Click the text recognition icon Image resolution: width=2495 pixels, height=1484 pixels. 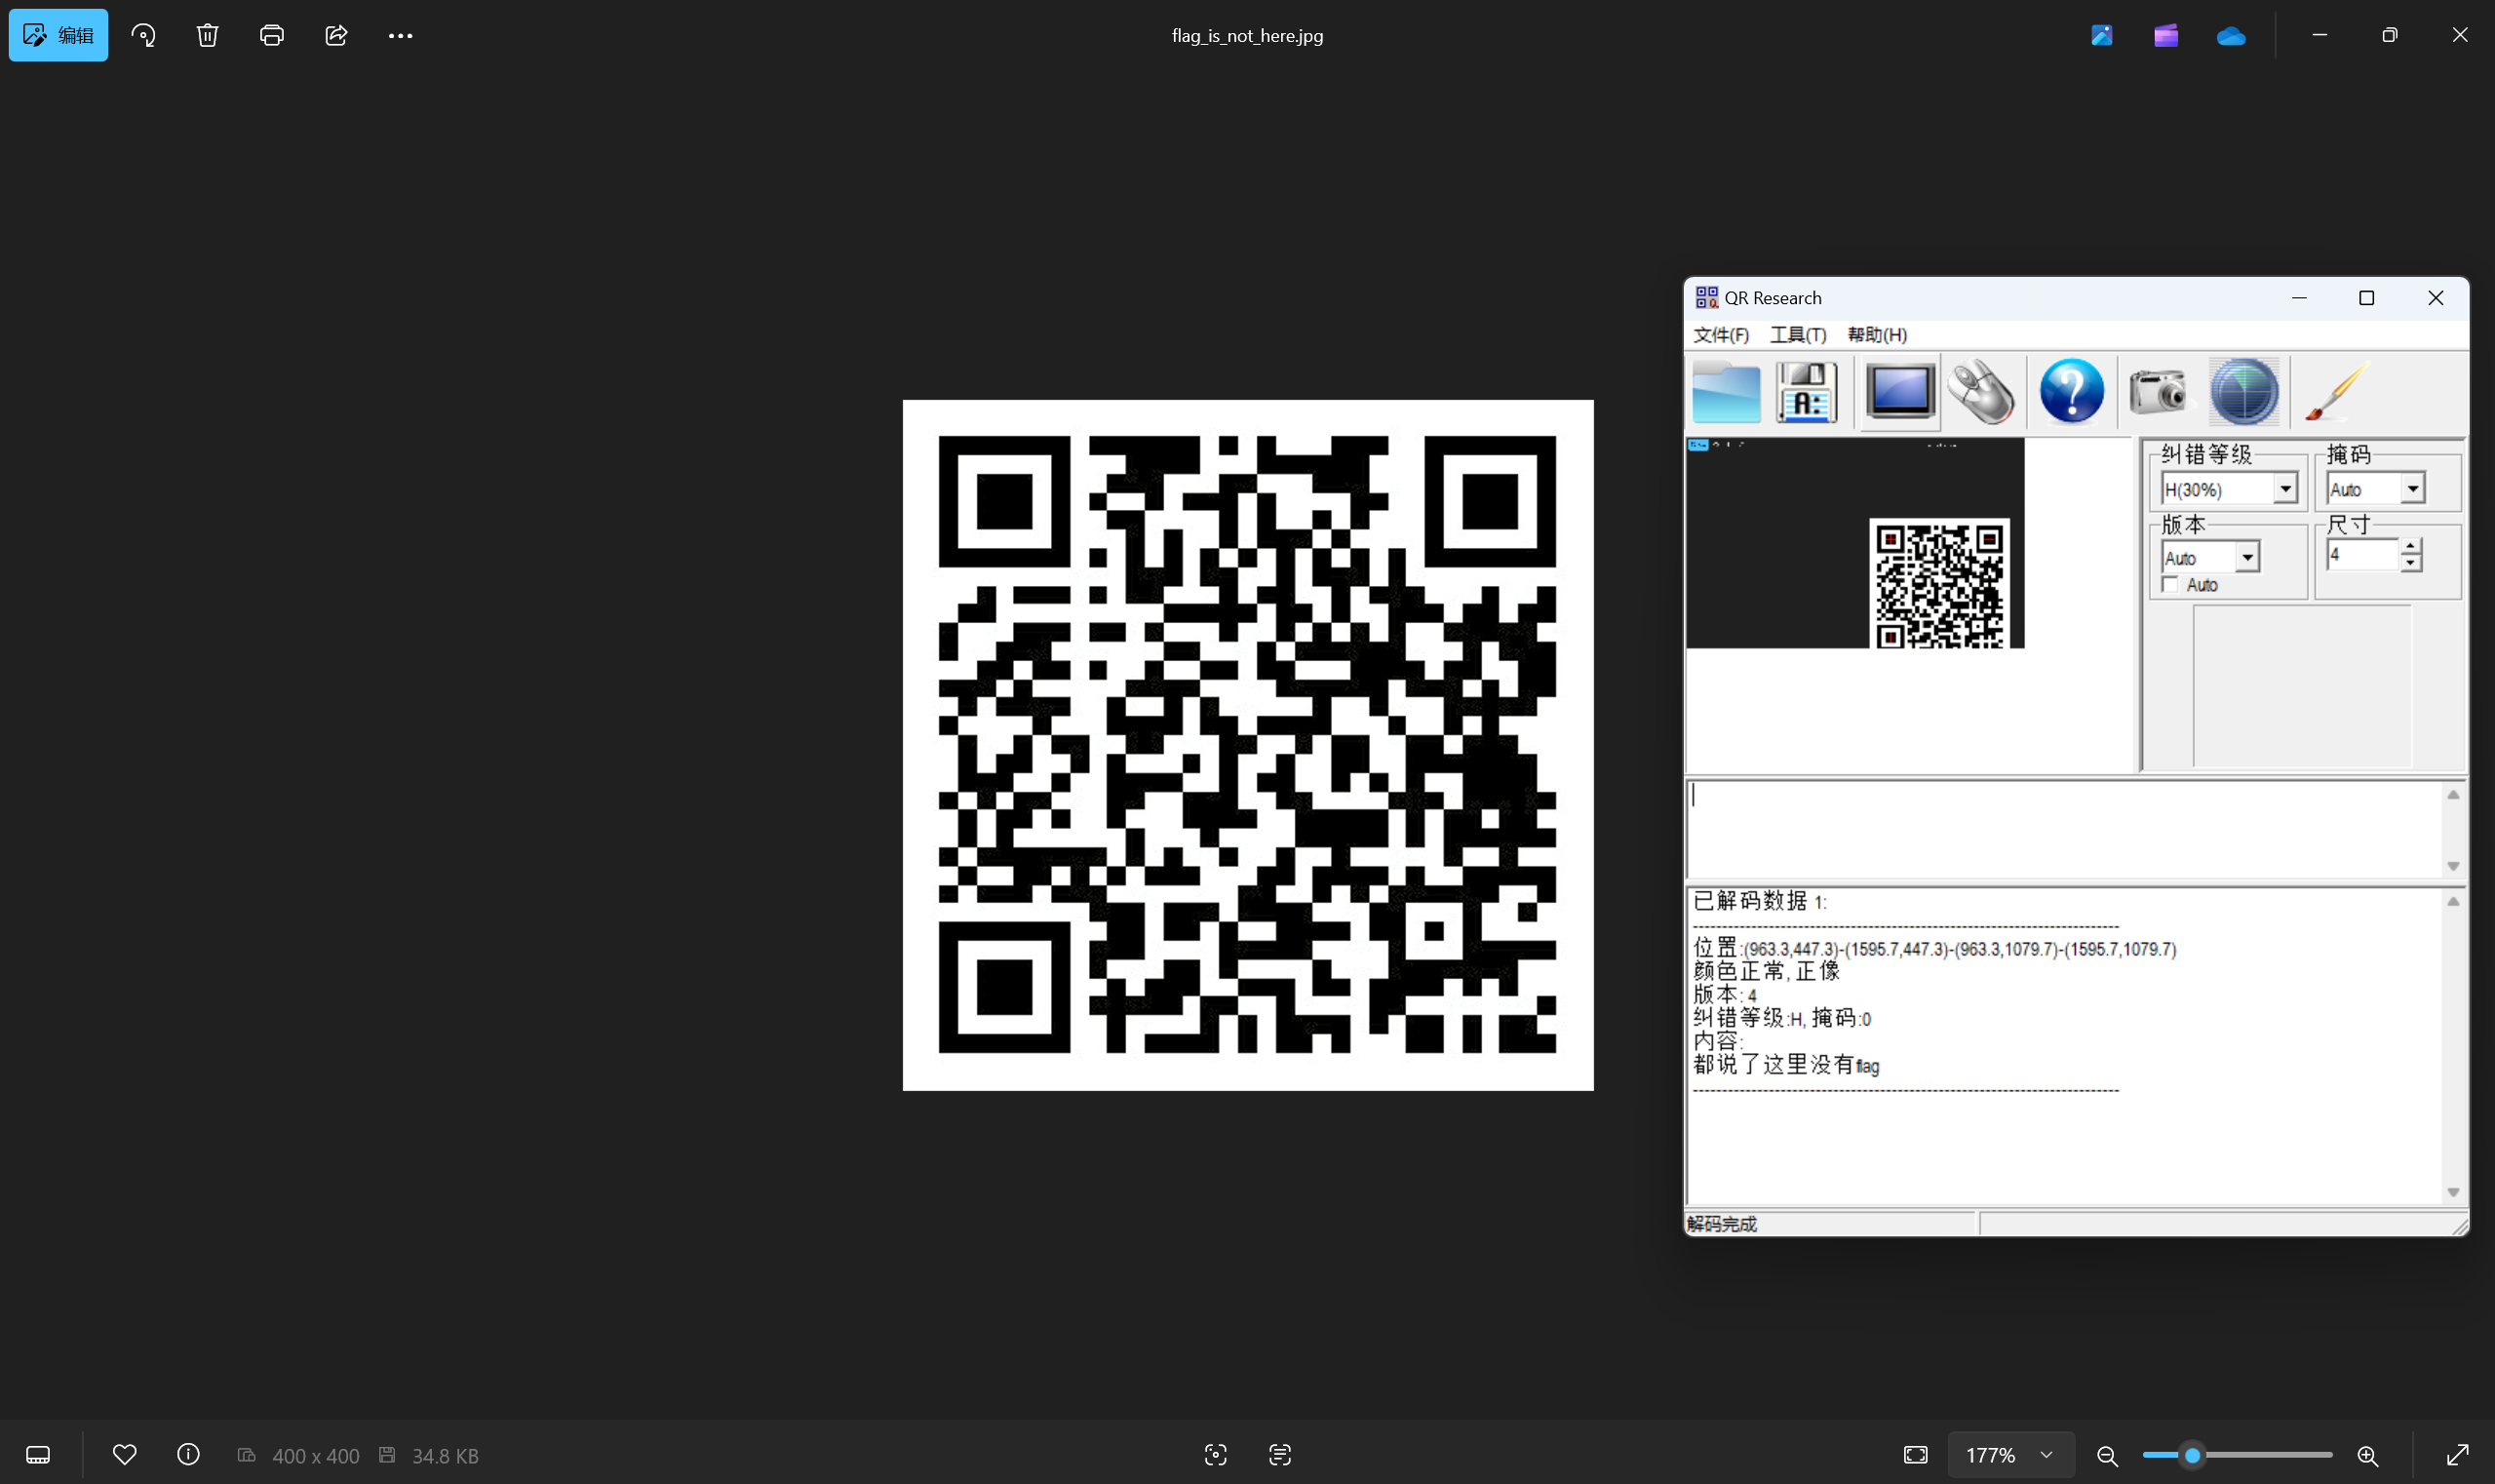coord(1279,1454)
